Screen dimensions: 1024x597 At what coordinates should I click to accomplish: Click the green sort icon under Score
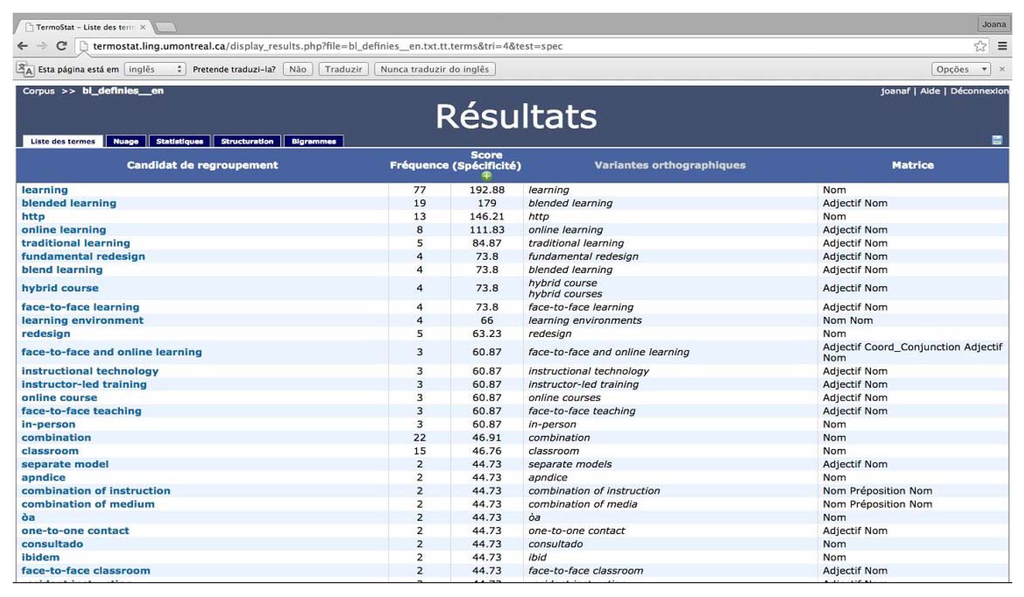point(487,176)
